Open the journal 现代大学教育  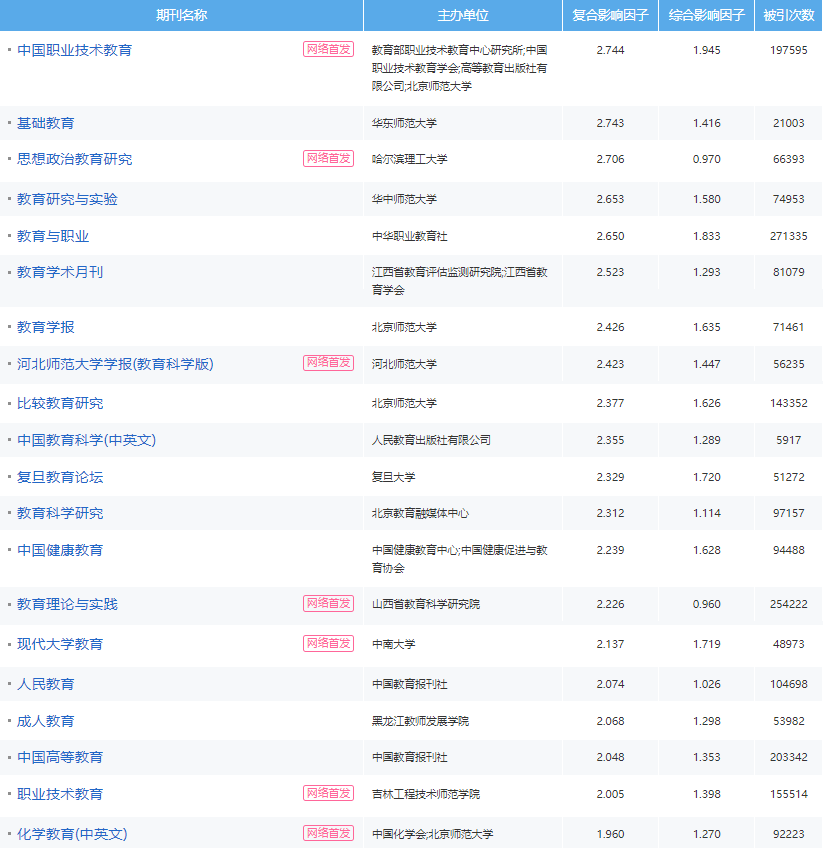pos(60,644)
